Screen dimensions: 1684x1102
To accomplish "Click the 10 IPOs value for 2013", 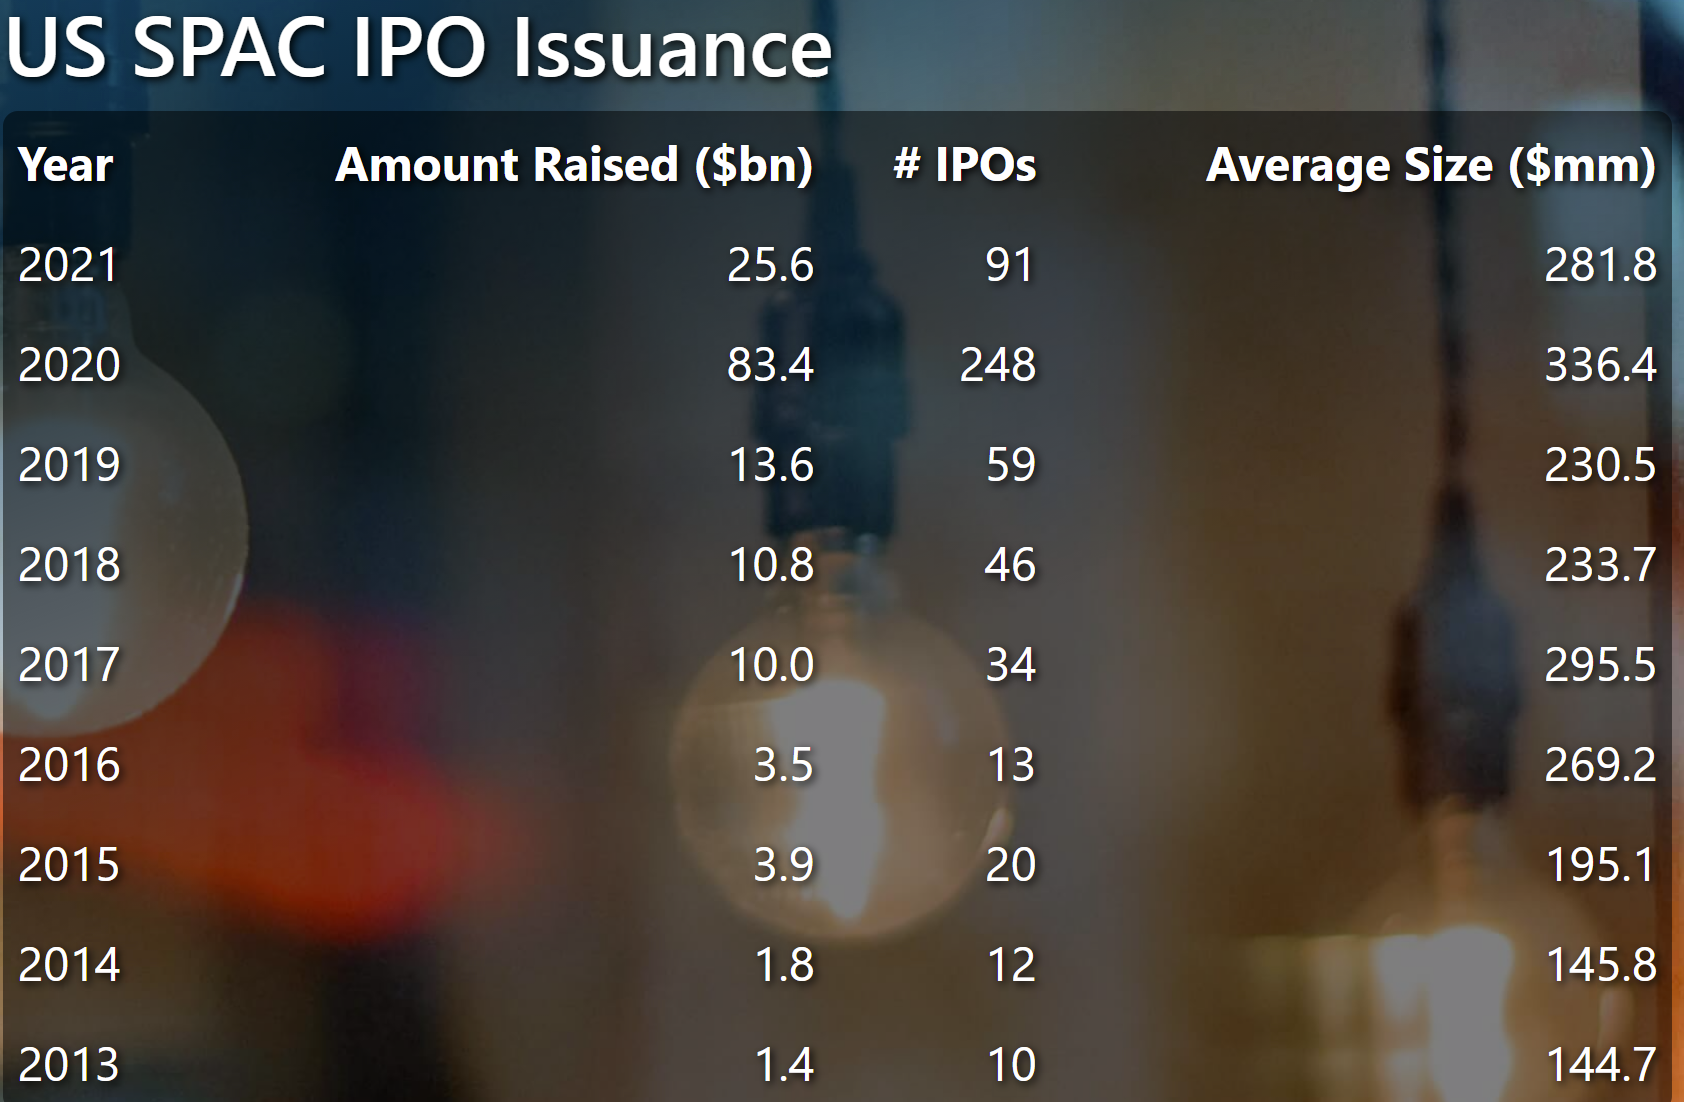I will [x=1010, y=1065].
